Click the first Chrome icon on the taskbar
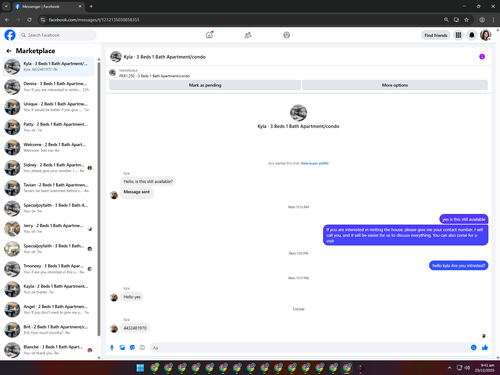Image resolution: width=500 pixels, height=375 pixels. point(154,368)
